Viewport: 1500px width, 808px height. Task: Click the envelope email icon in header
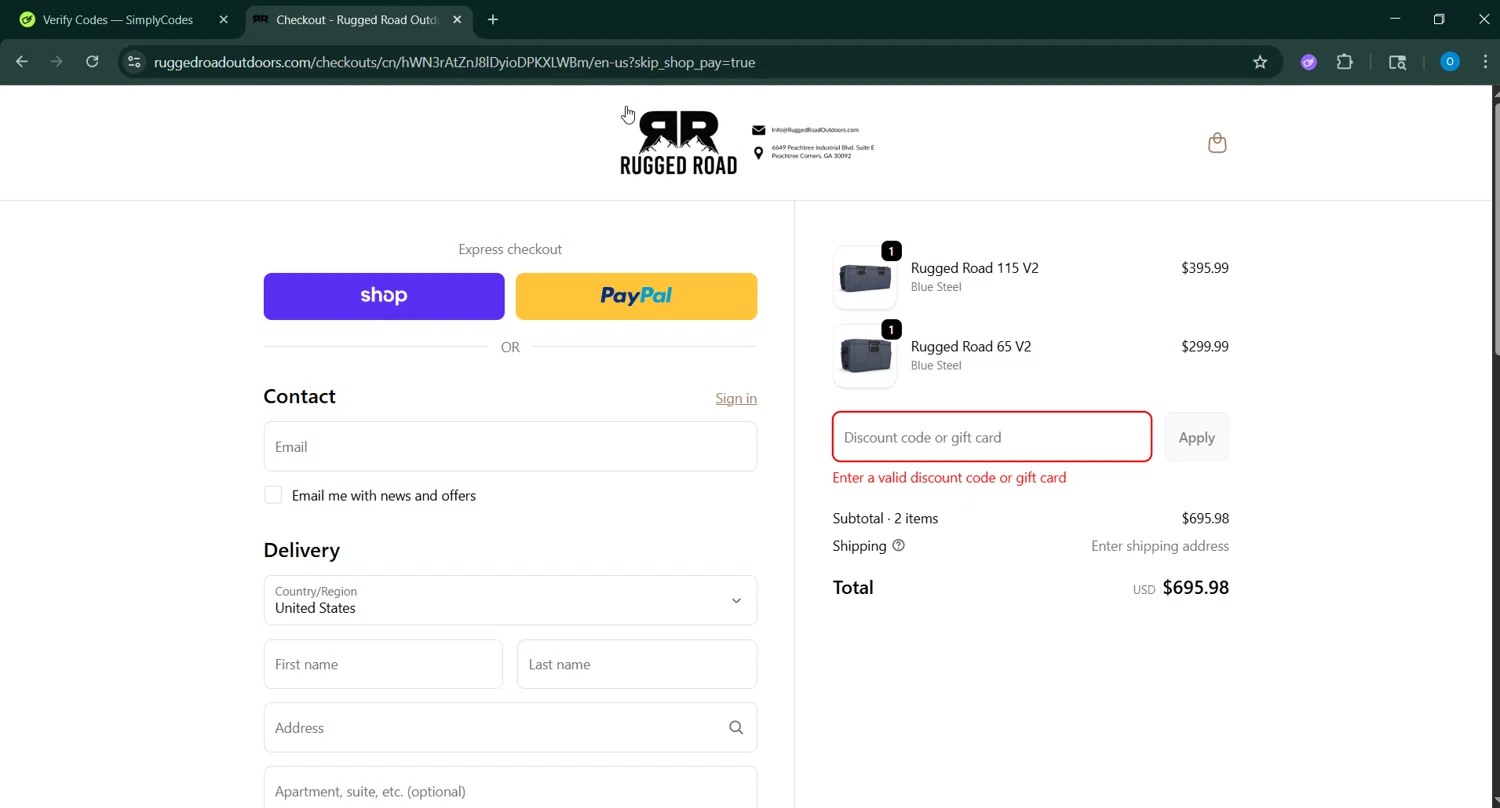click(759, 130)
